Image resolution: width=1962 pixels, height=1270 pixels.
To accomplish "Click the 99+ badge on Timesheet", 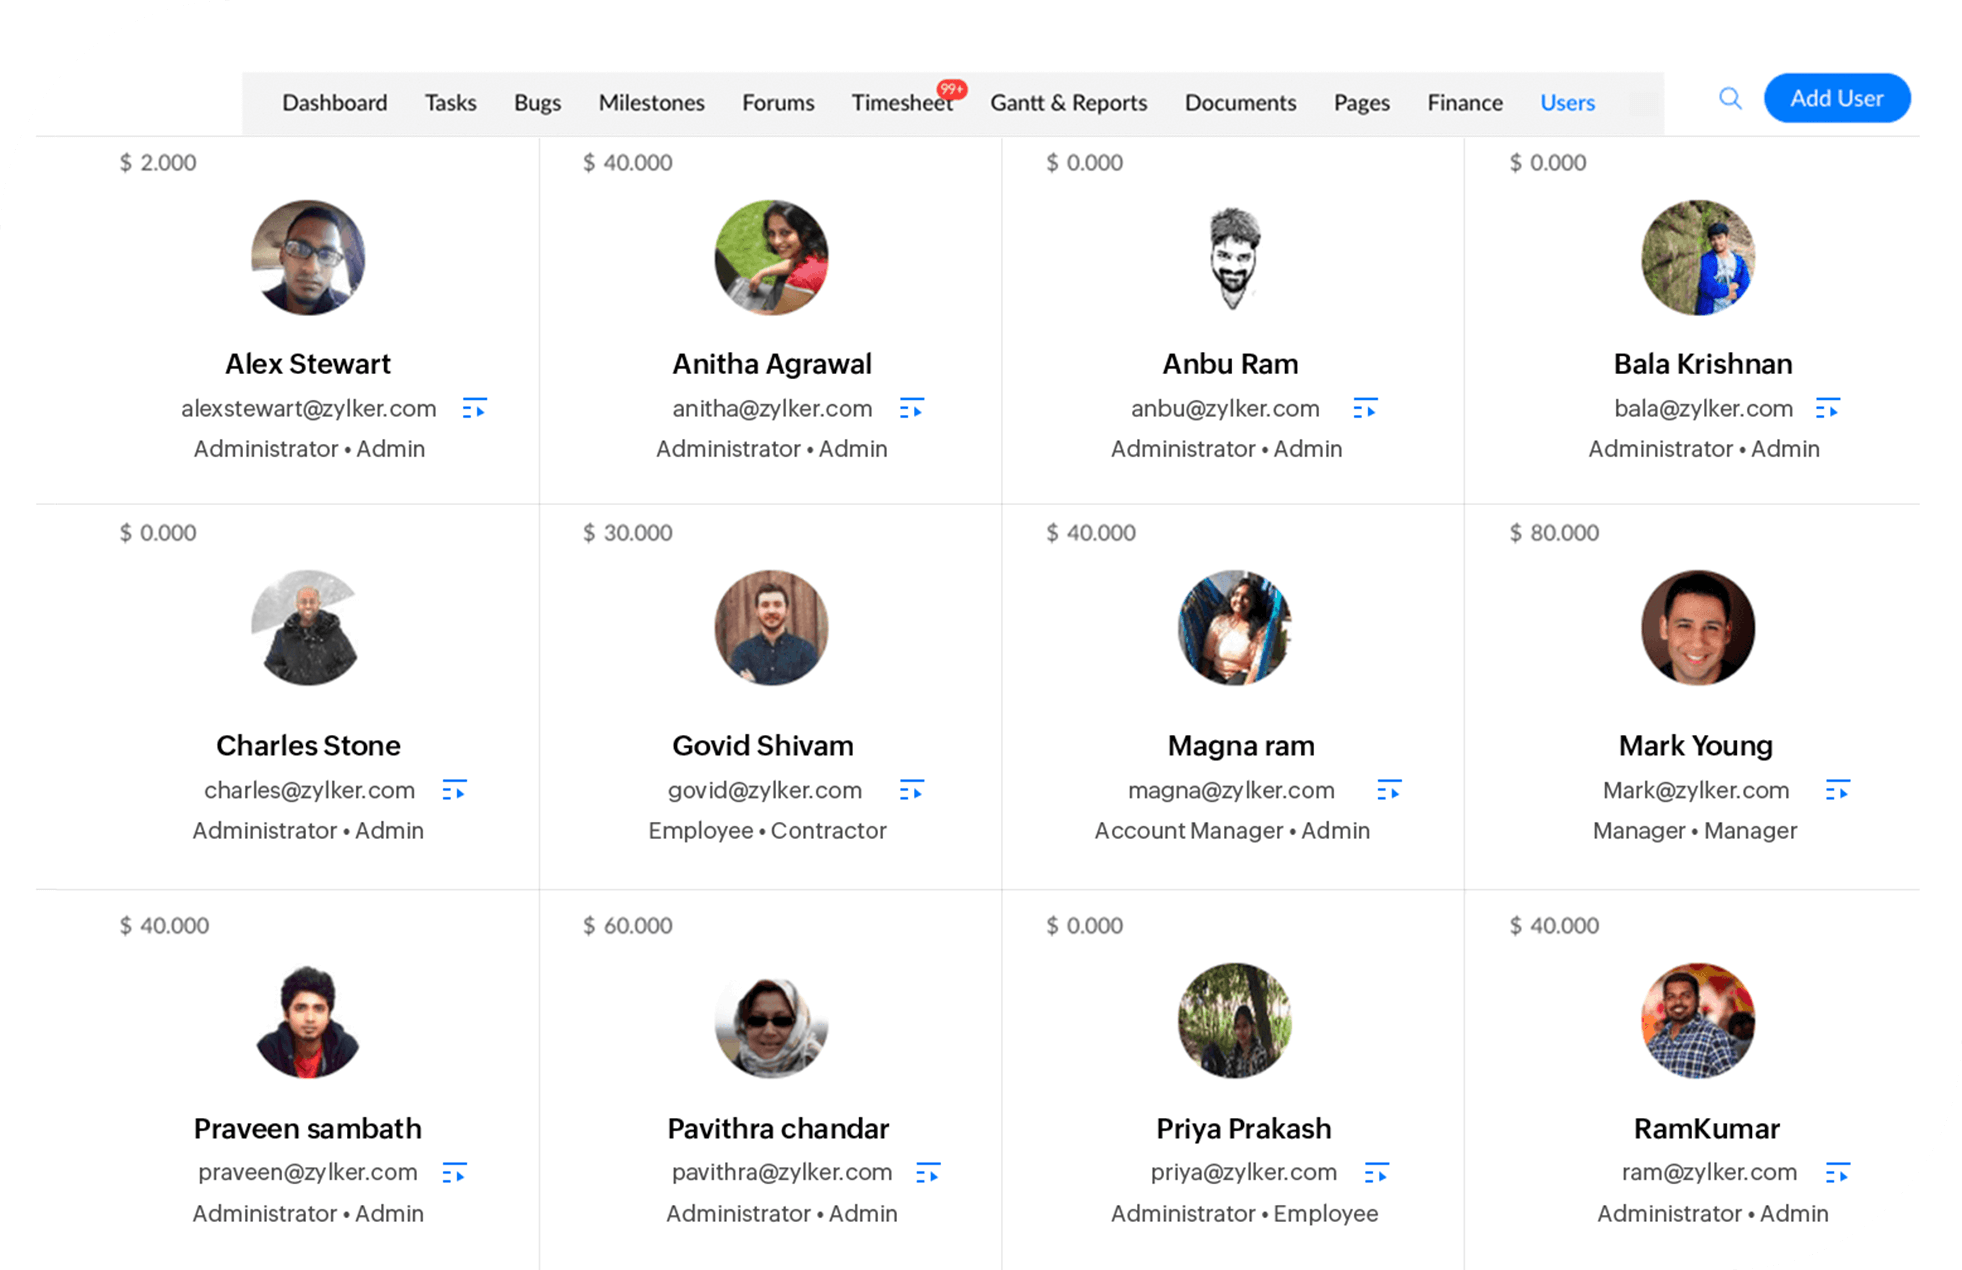I will (951, 89).
